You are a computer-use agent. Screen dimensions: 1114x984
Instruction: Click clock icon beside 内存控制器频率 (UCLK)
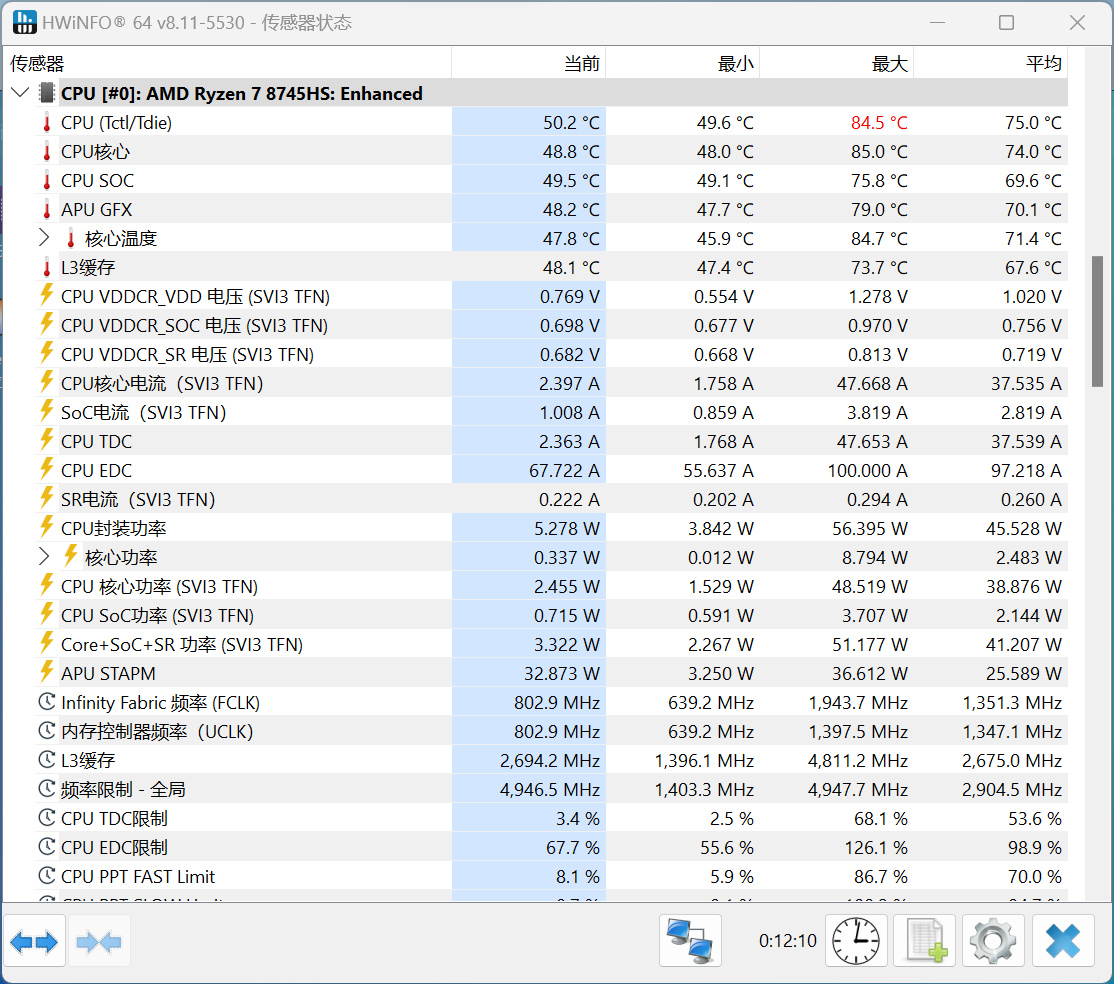pyautogui.click(x=47, y=731)
